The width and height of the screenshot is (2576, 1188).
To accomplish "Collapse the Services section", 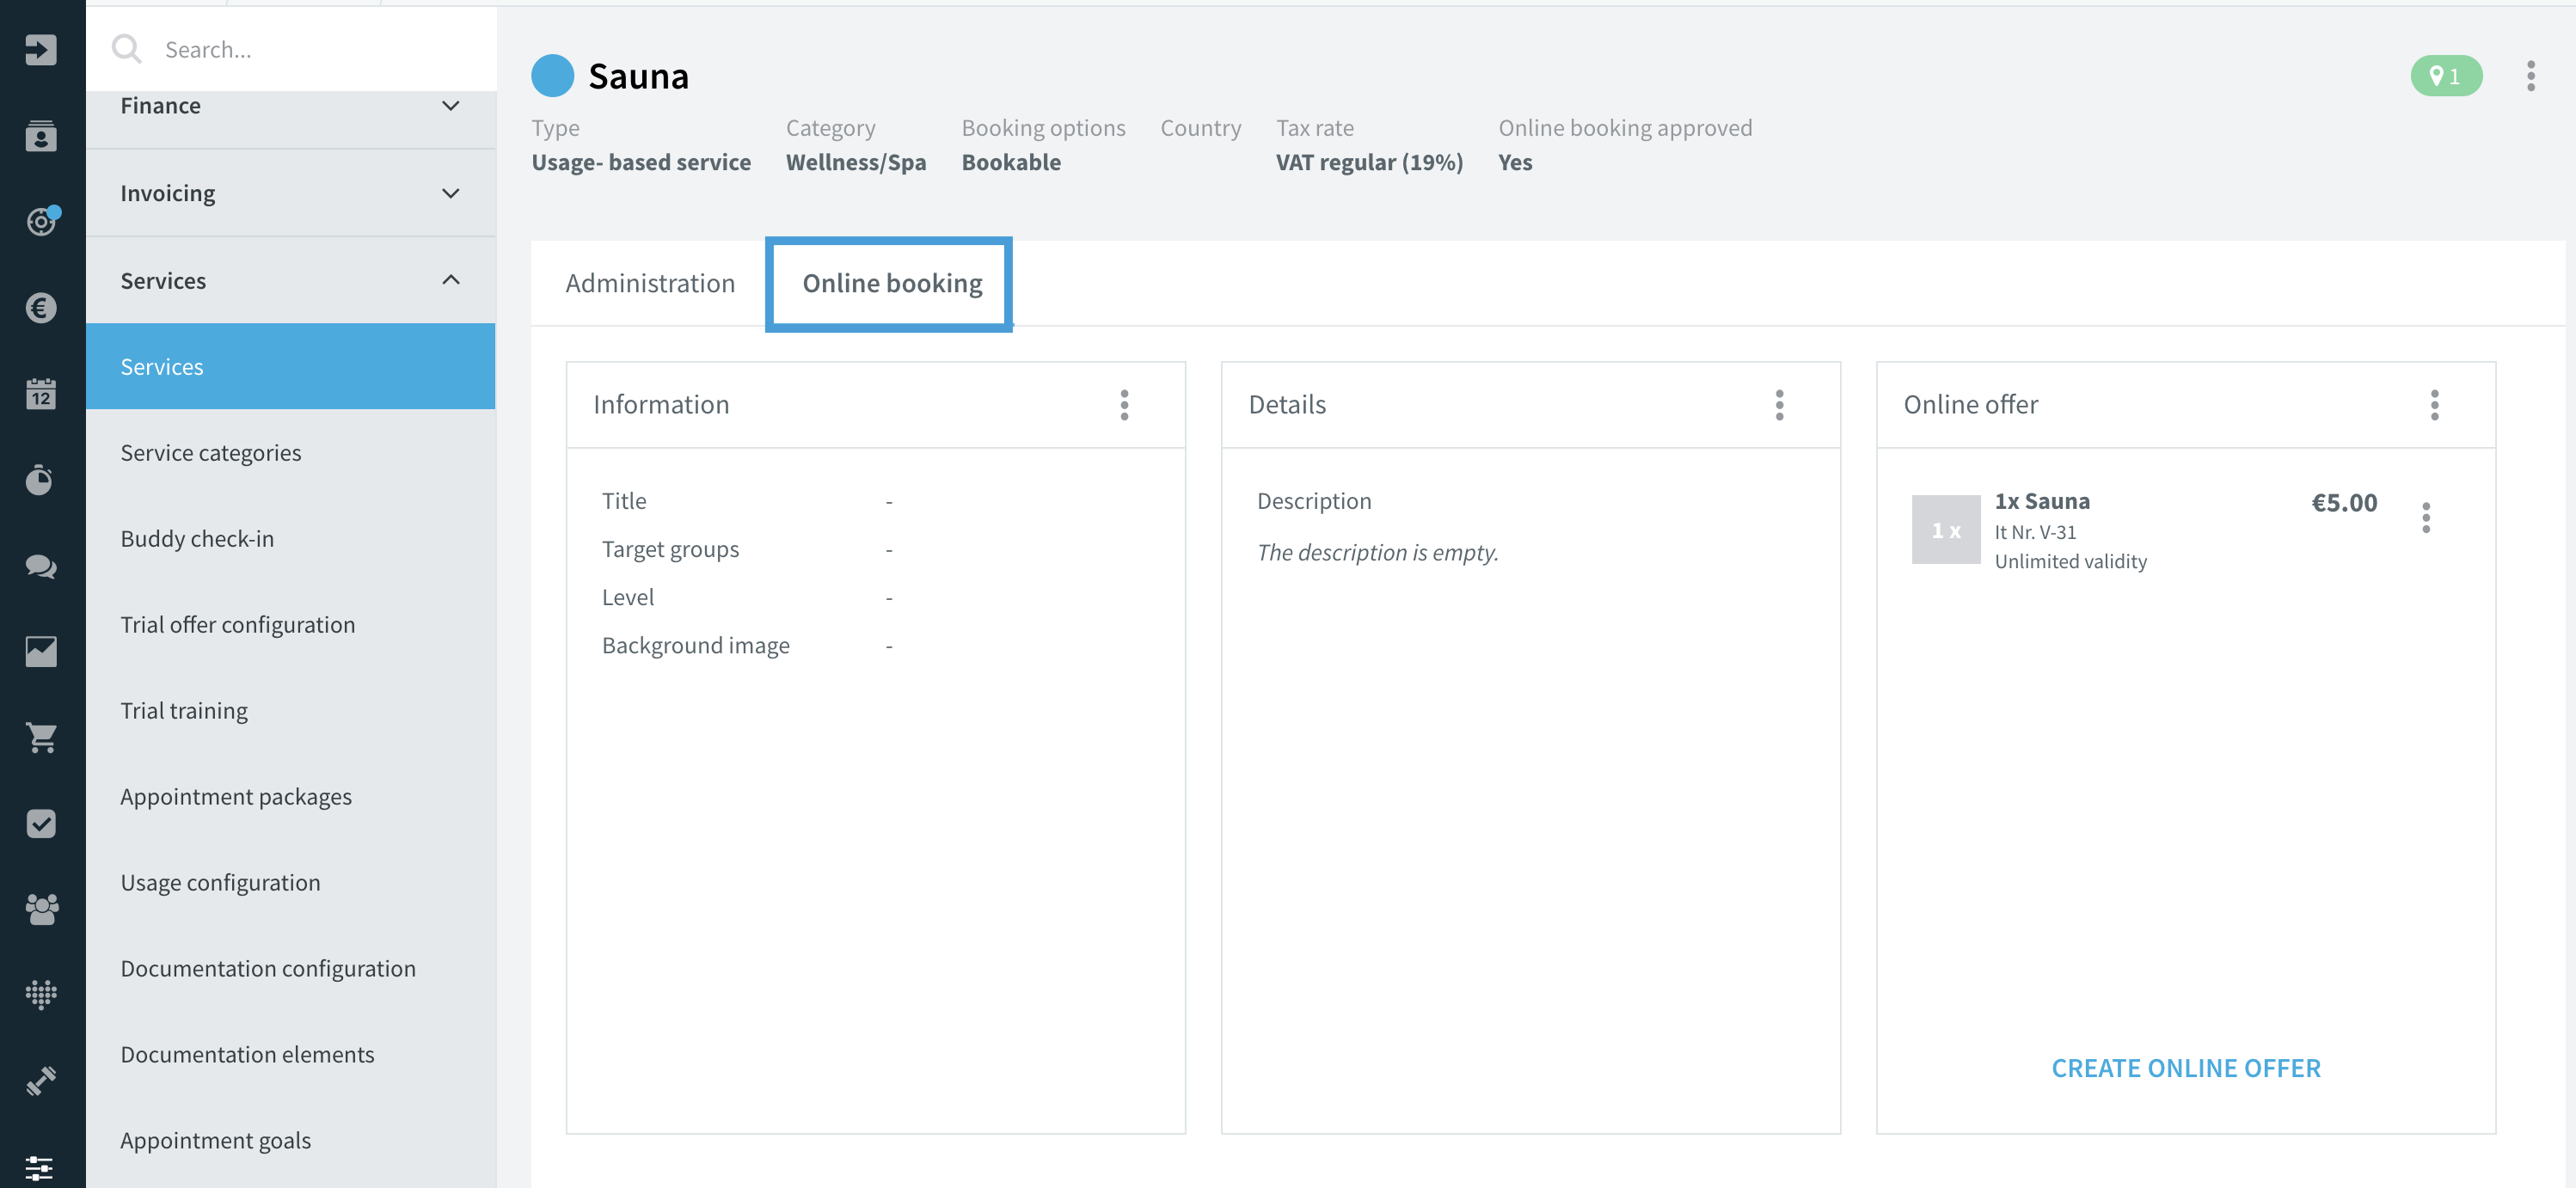I will pyautogui.click(x=291, y=281).
